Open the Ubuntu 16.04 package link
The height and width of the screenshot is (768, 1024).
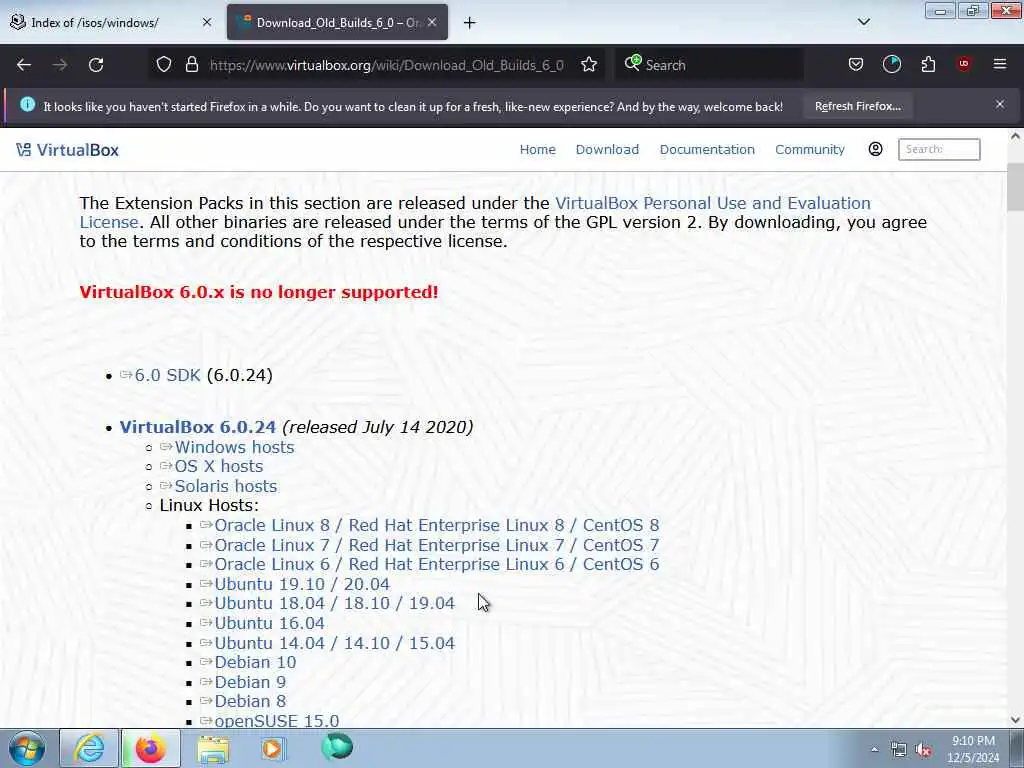[269, 624]
